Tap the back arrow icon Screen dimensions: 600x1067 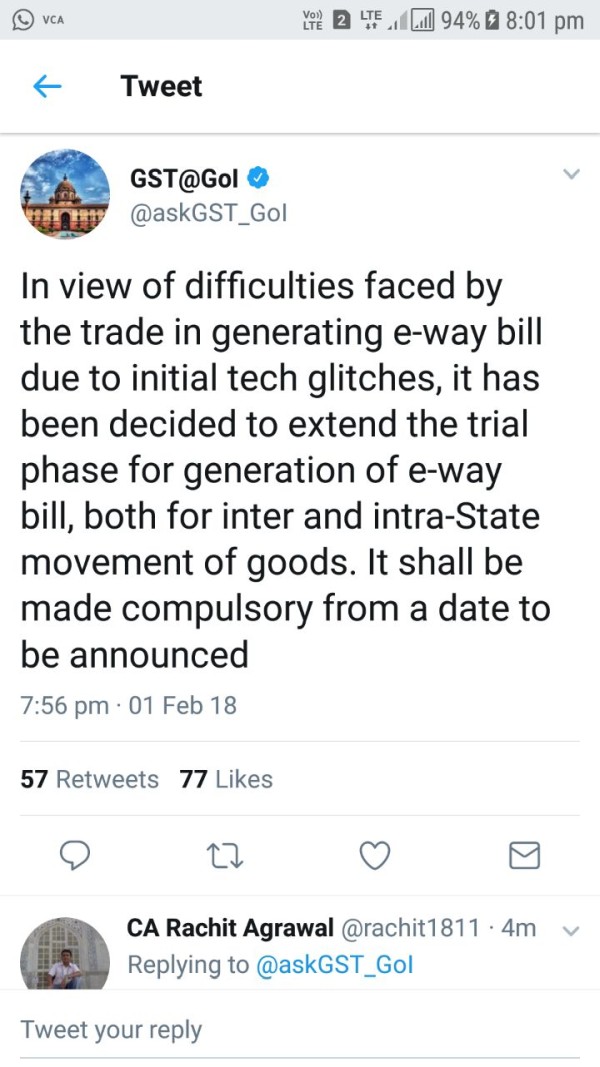(47, 87)
